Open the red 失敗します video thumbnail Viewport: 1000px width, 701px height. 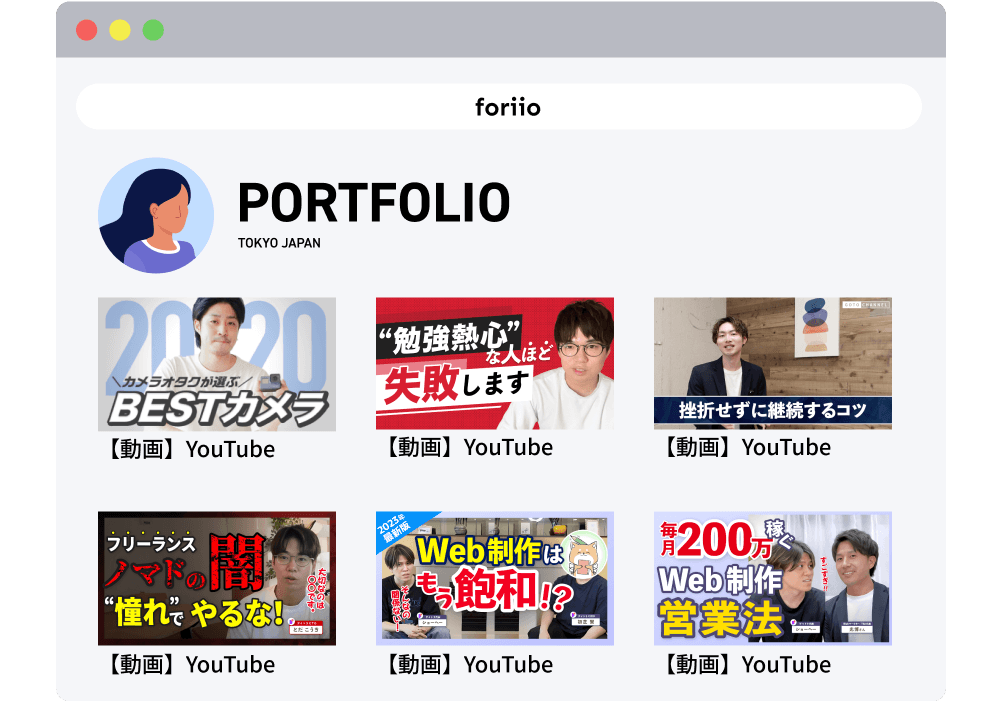[x=494, y=363]
